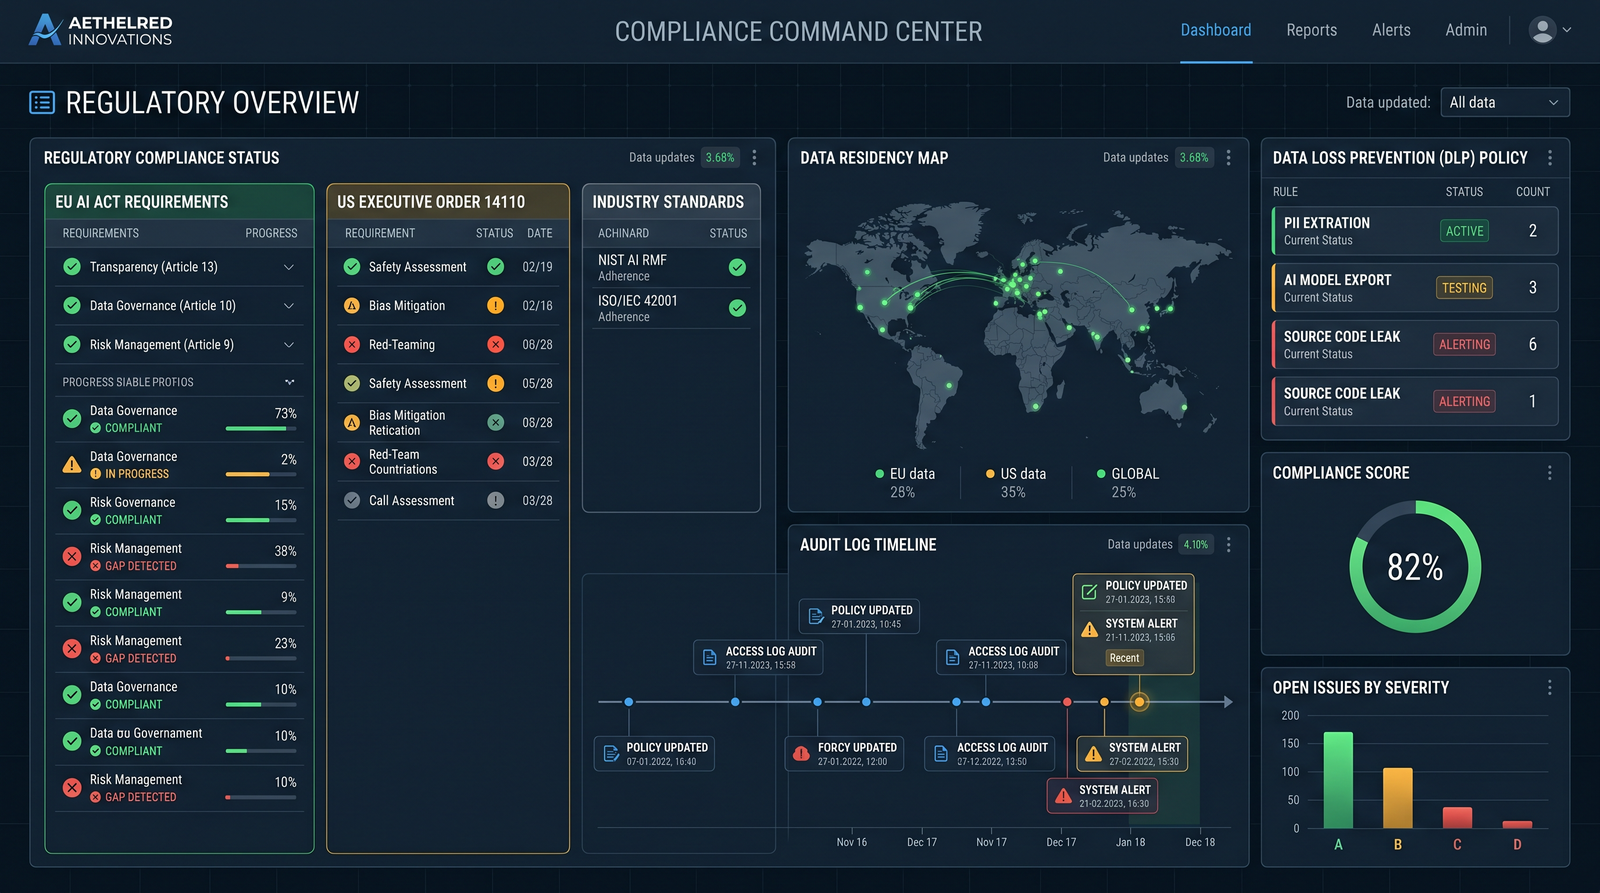
Task: Expand Transparency (Article 13) row chevron
Action: pyautogui.click(x=289, y=267)
